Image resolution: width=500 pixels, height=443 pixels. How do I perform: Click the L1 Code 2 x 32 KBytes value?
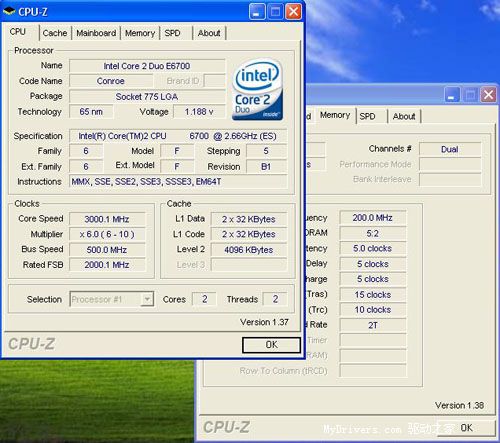(249, 234)
